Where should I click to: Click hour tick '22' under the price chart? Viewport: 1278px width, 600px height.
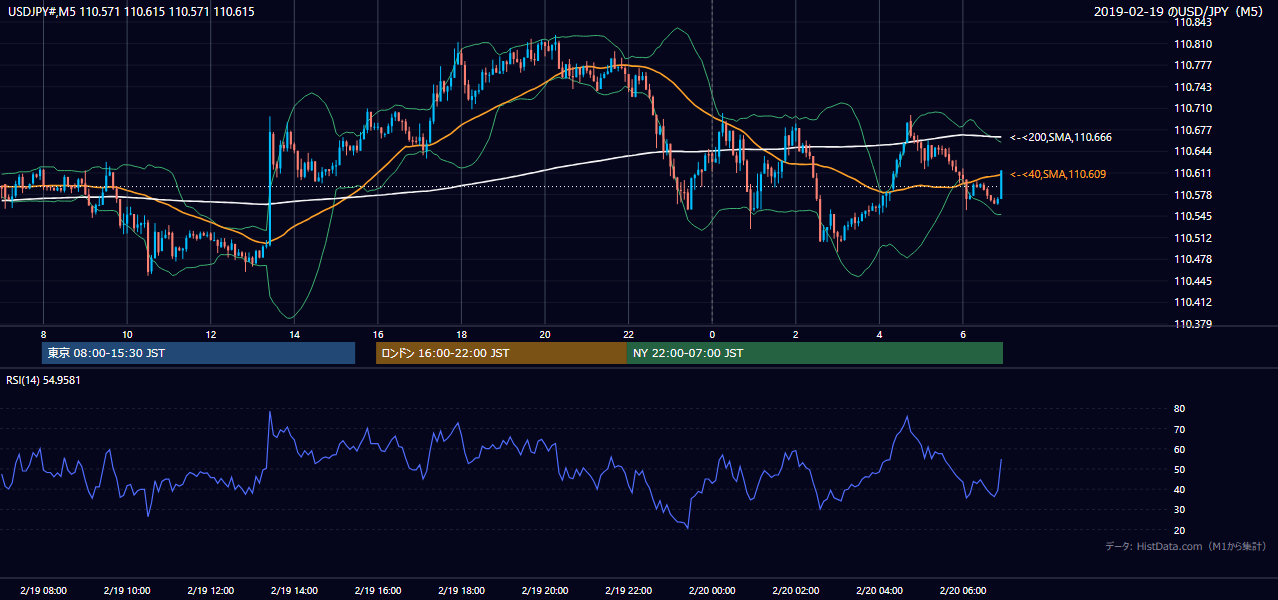(628, 334)
